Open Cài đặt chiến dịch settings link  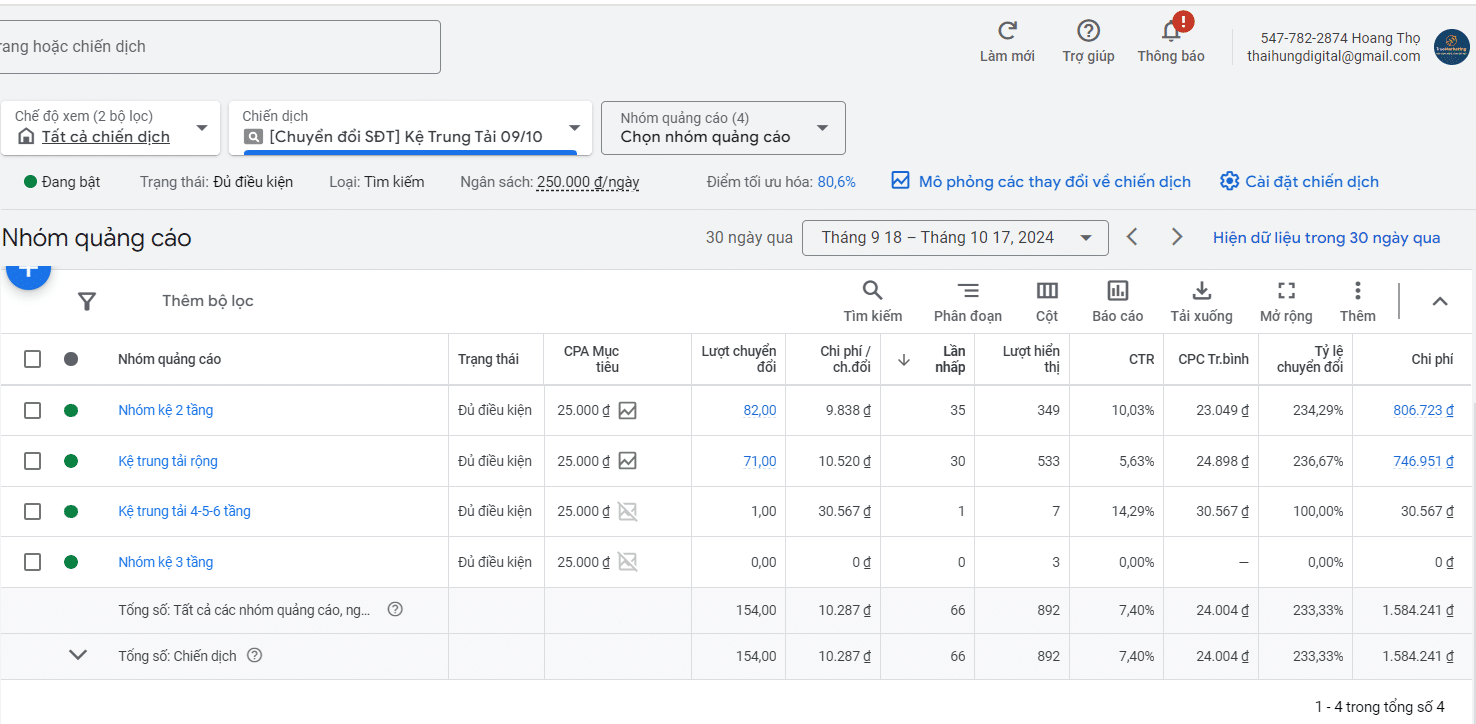point(1299,182)
